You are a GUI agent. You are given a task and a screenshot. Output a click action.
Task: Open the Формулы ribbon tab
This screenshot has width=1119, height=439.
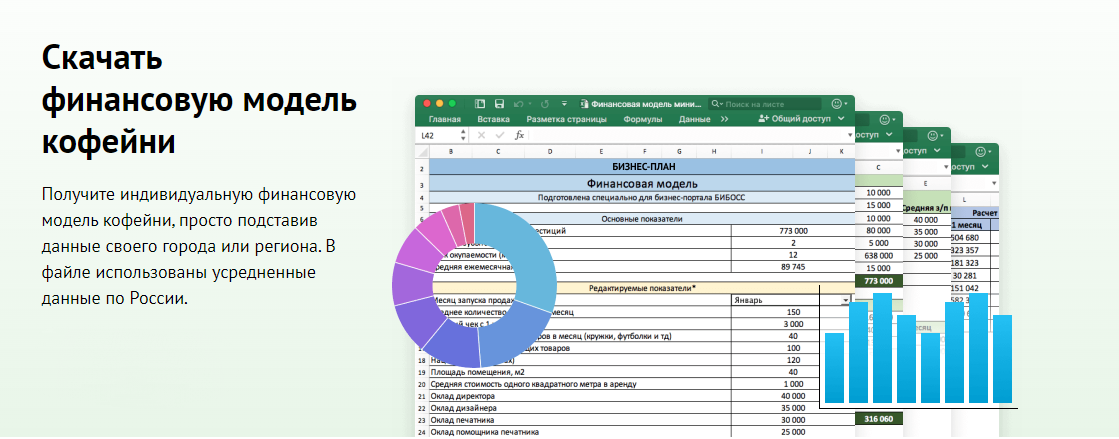coord(642,119)
